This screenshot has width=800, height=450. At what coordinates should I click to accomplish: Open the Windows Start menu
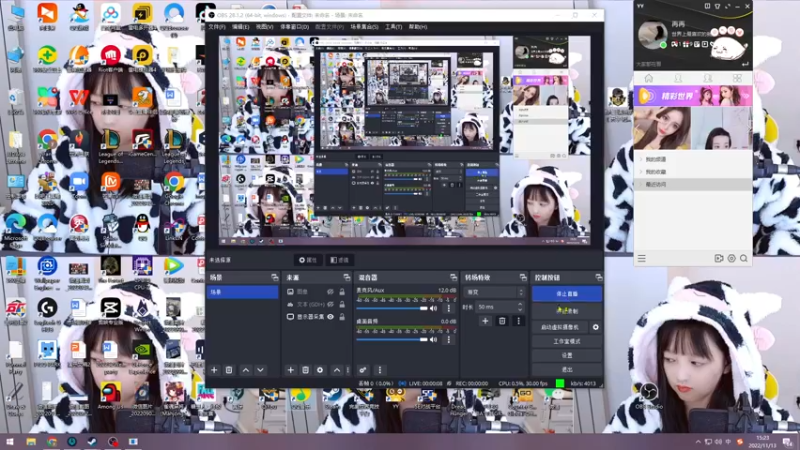tap(10, 442)
